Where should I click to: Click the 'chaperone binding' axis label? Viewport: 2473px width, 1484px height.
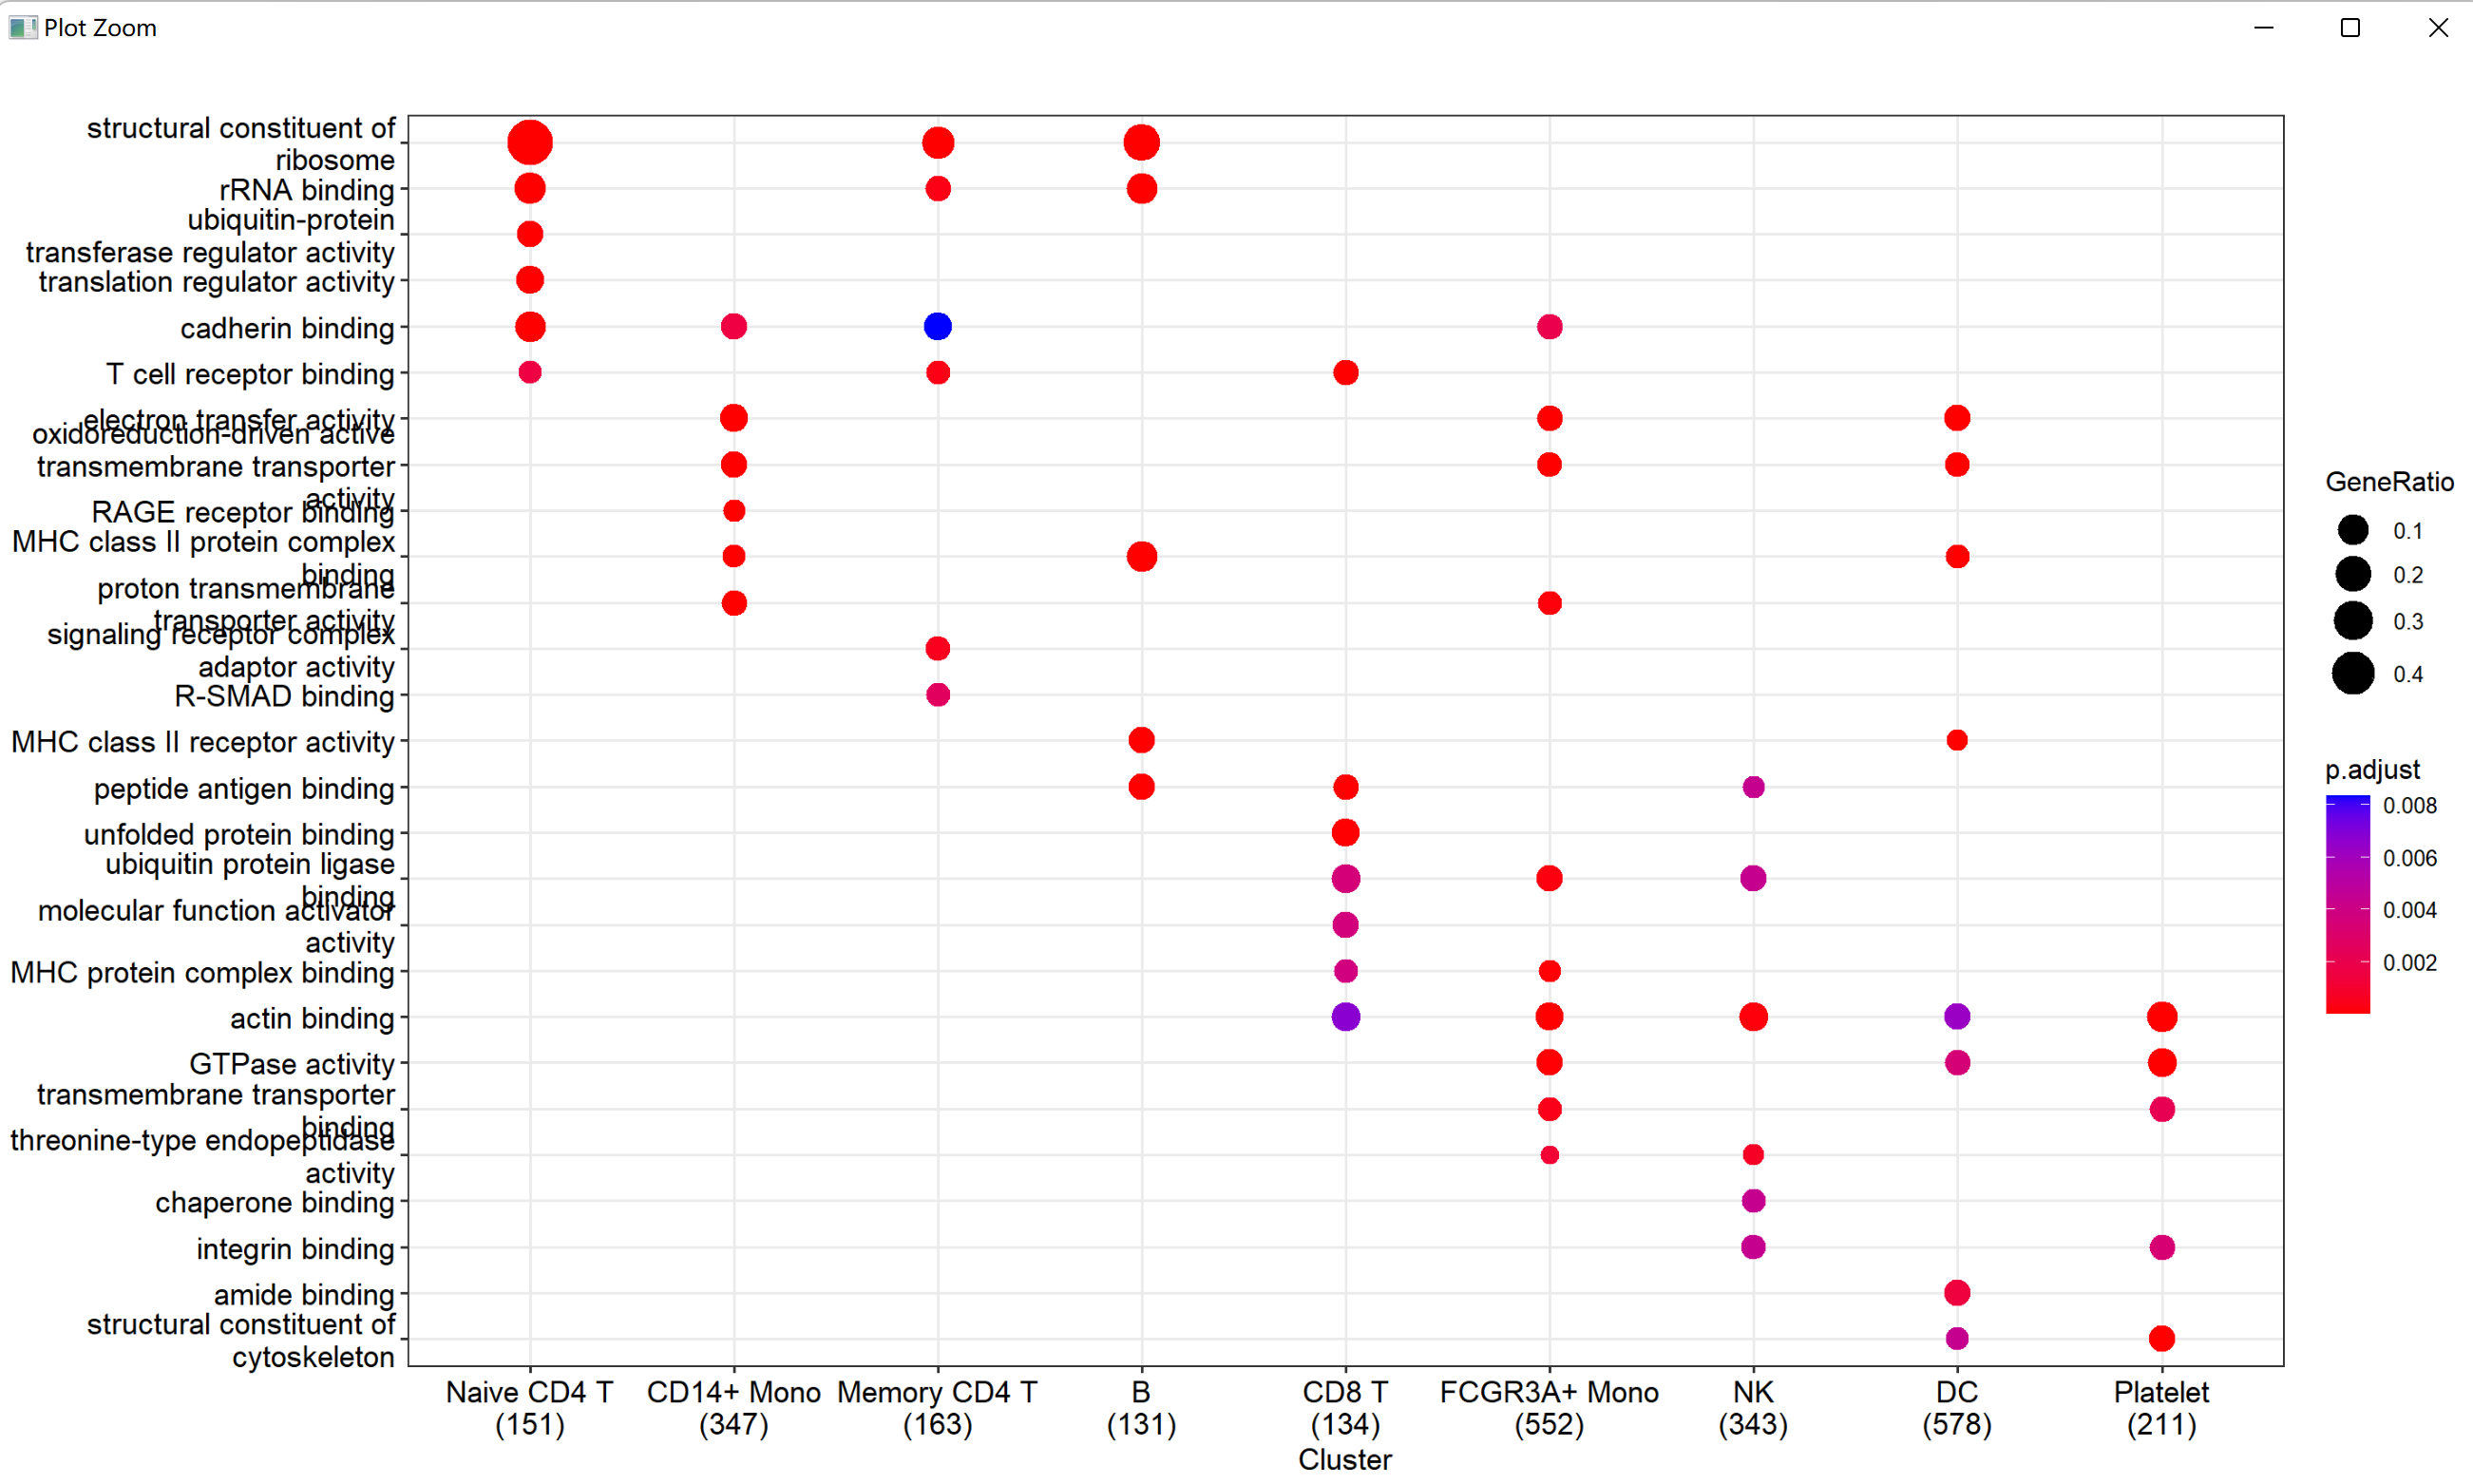[275, 1202]
